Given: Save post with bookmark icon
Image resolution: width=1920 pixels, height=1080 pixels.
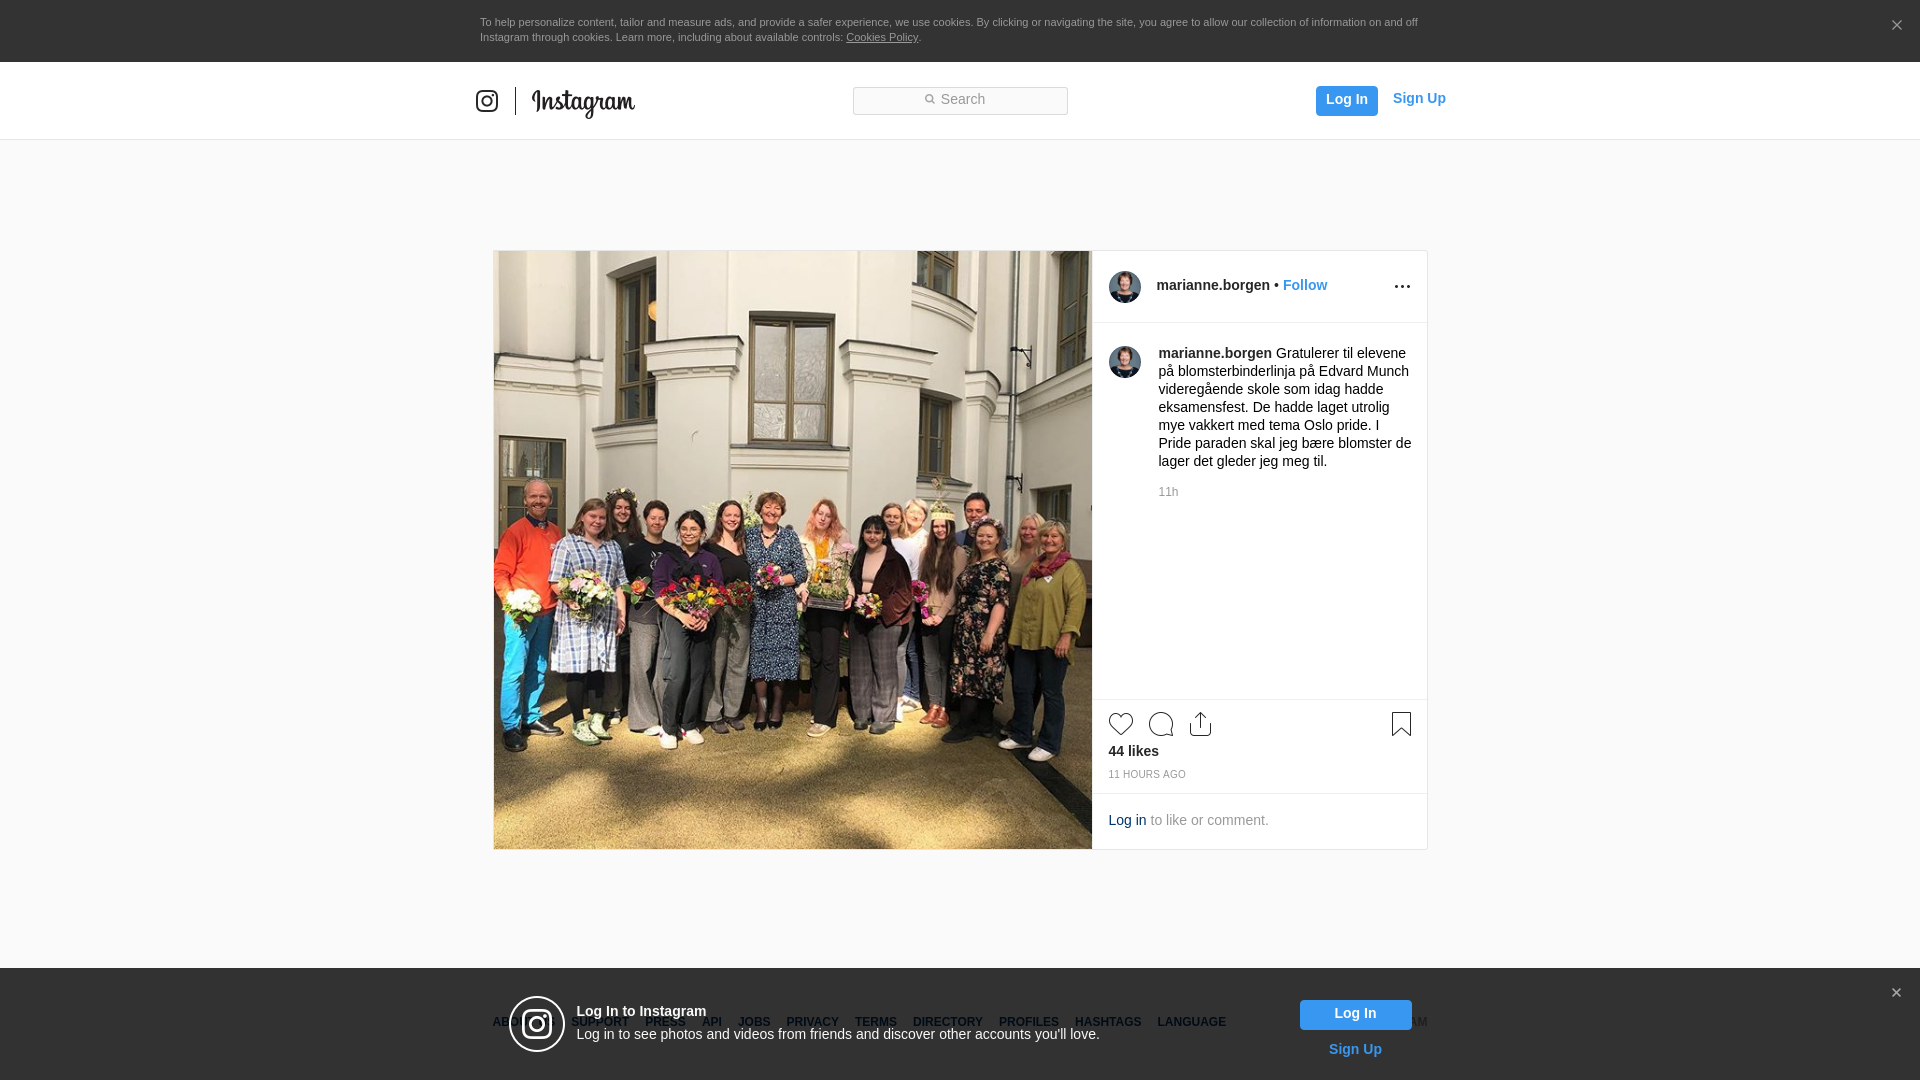Looking at the screenshot, I should click(x=1401, y=724).
